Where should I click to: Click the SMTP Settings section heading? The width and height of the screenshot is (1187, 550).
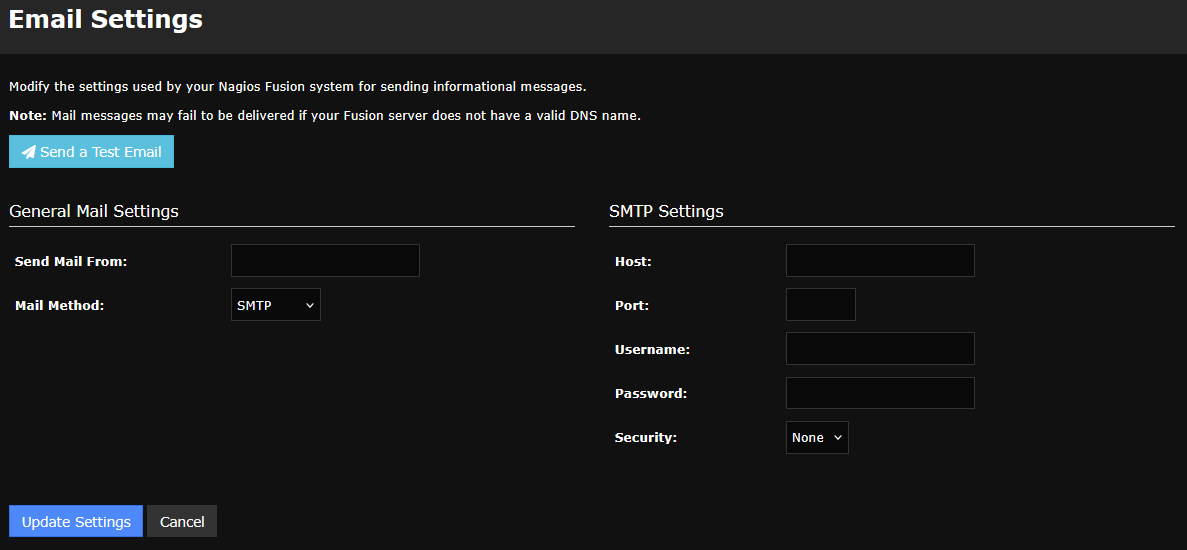[x=666, y=211]
